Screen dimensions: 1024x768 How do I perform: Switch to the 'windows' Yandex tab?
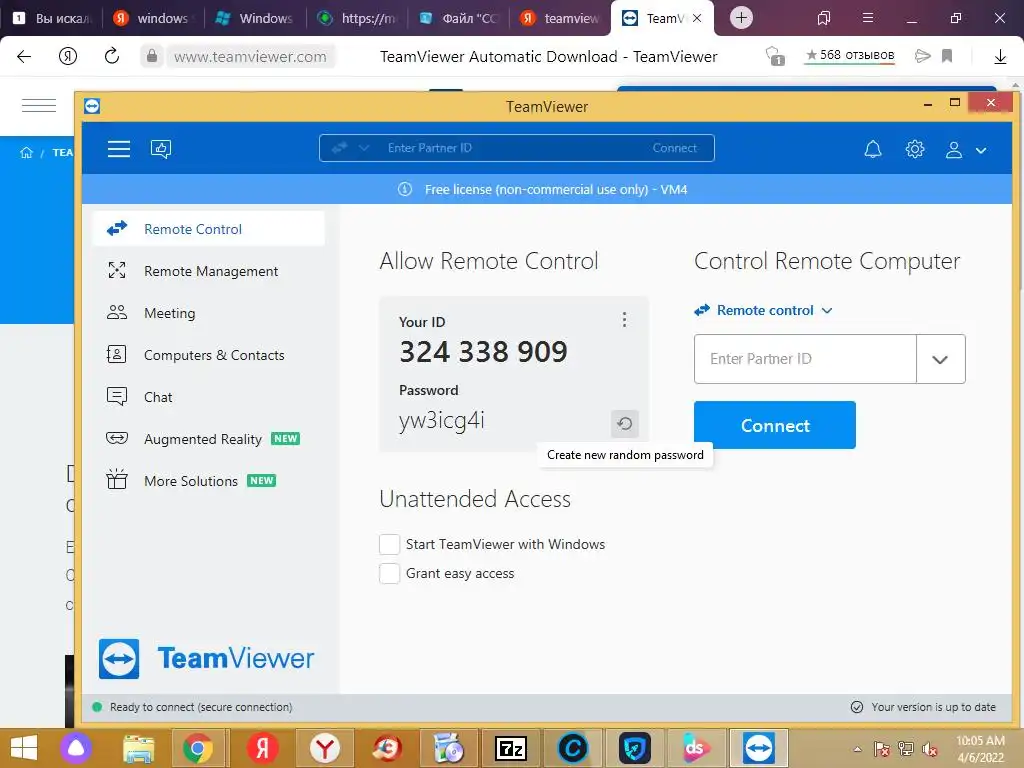[152, 18]
